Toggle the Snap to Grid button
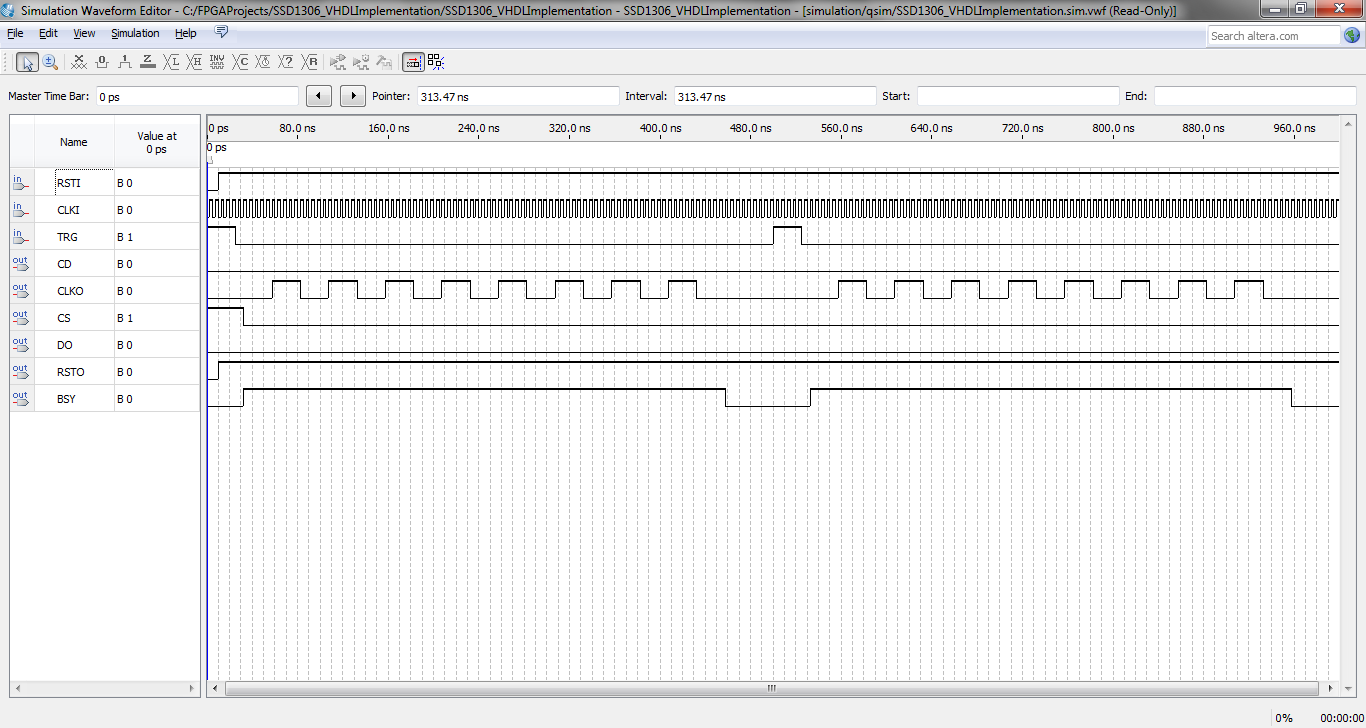 pyautogui.click(x=412, y=62)
